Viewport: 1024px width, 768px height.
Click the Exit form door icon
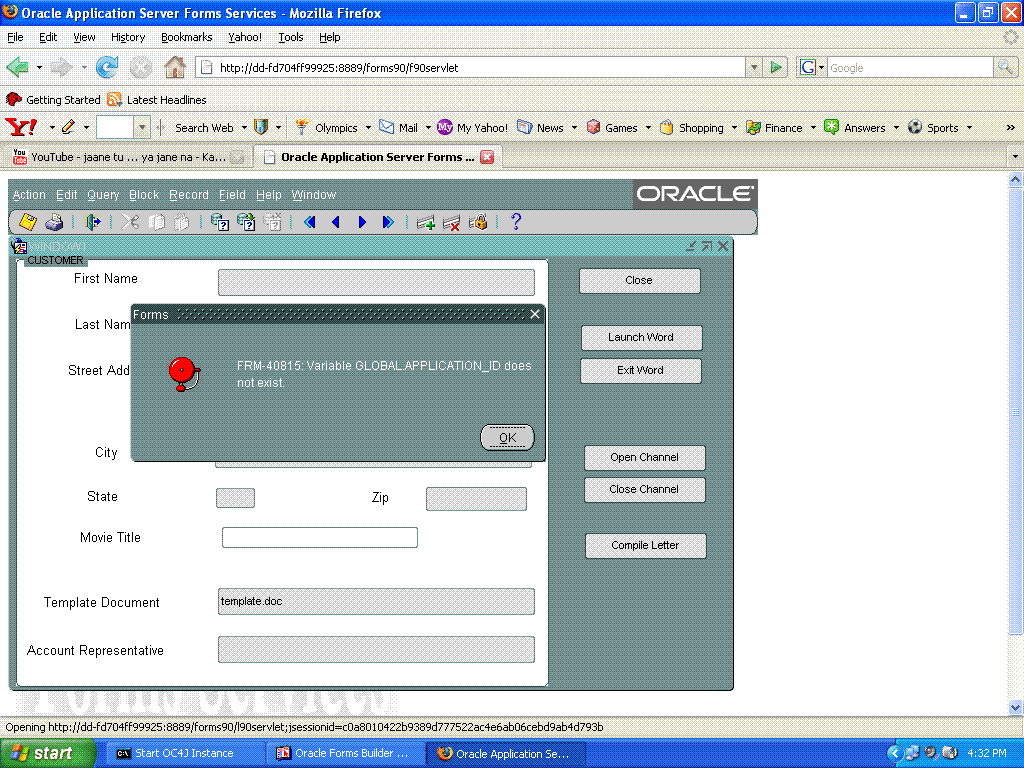pos(93,222)
